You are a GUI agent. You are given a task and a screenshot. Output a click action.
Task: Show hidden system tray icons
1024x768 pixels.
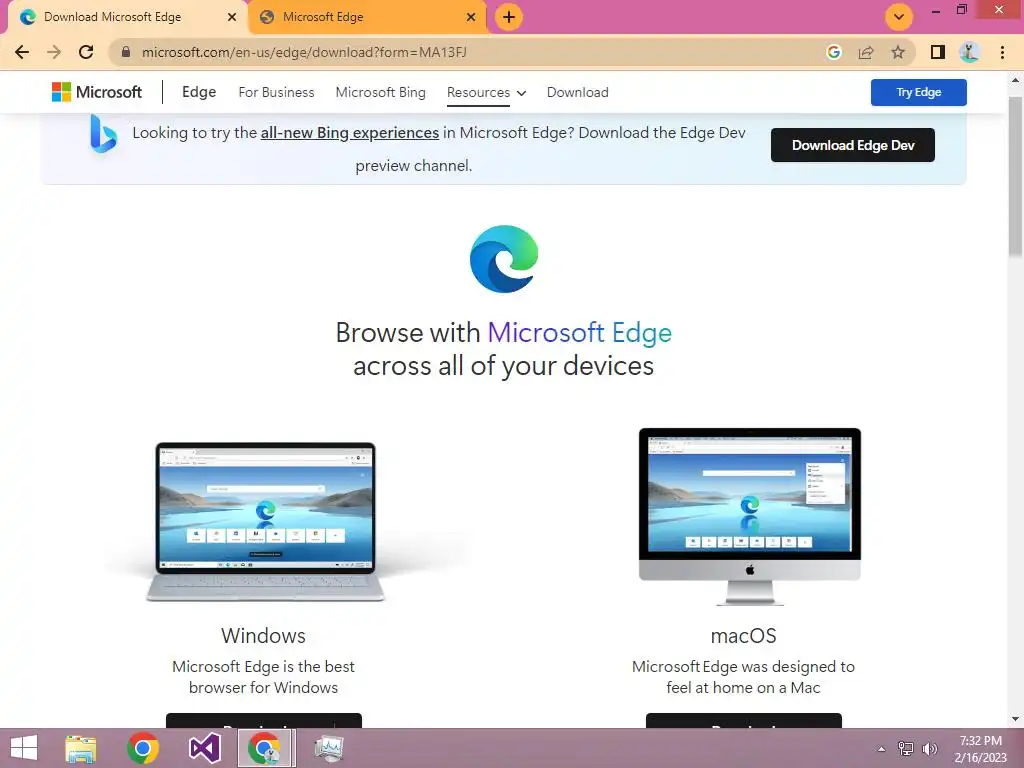point(881,749)
